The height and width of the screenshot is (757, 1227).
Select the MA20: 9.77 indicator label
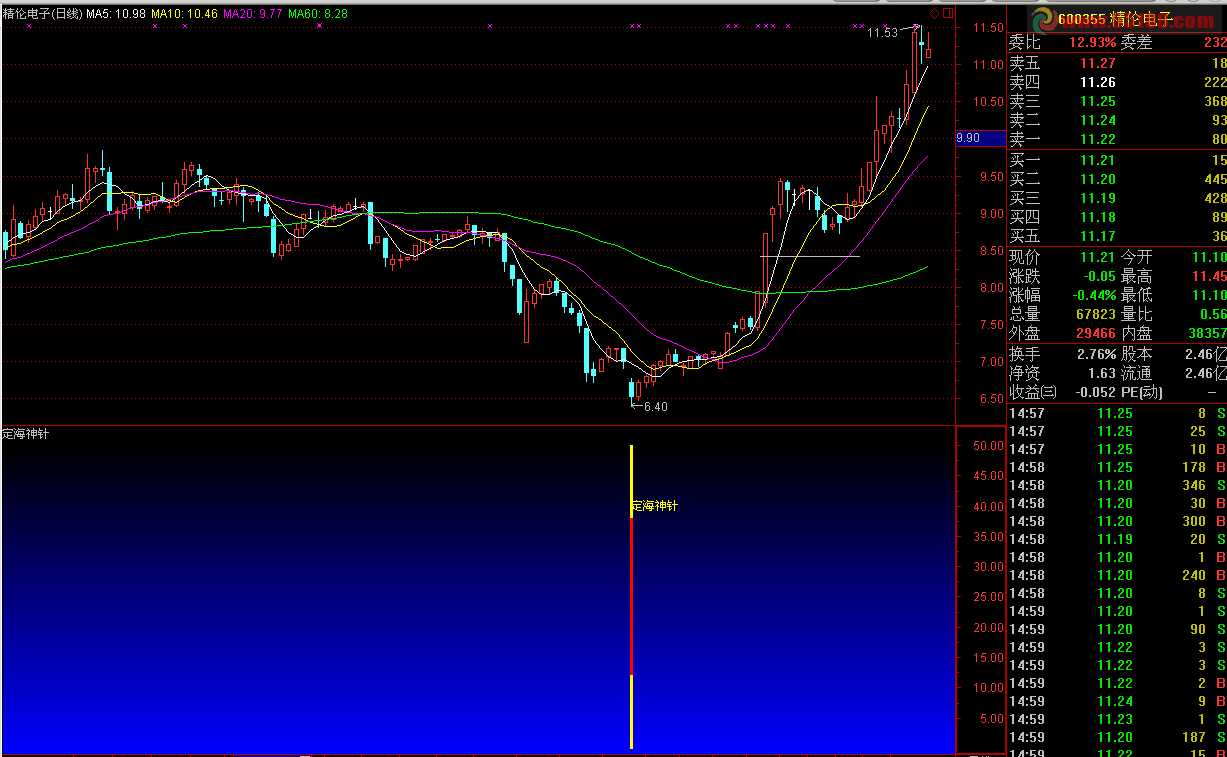252,14
